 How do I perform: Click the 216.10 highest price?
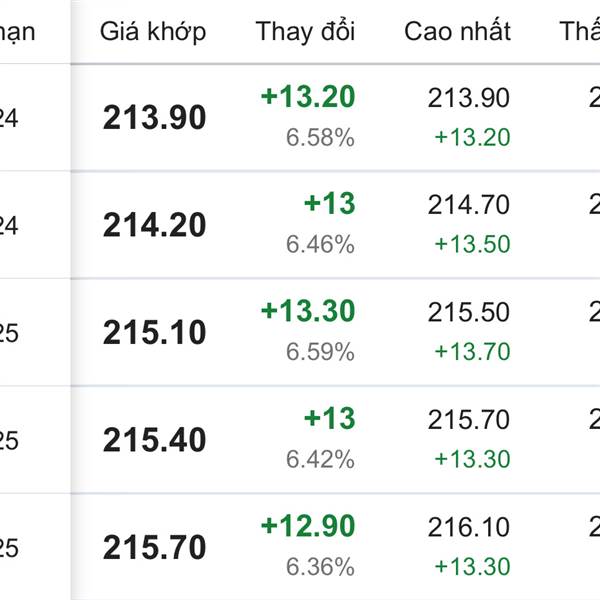click(469, 527)
